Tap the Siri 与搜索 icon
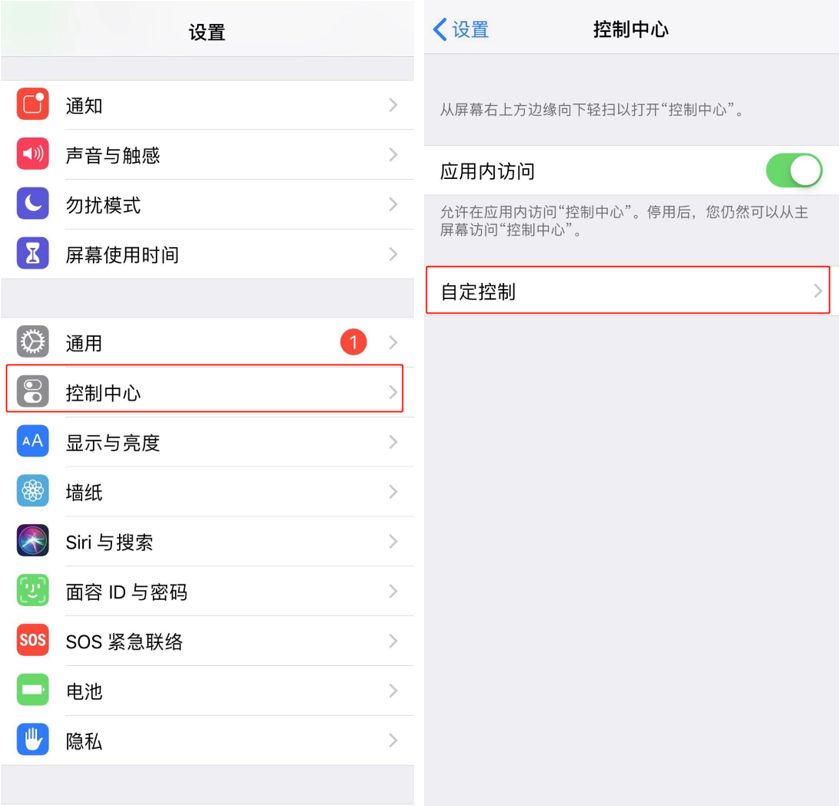840x806 pixels. 33,541
